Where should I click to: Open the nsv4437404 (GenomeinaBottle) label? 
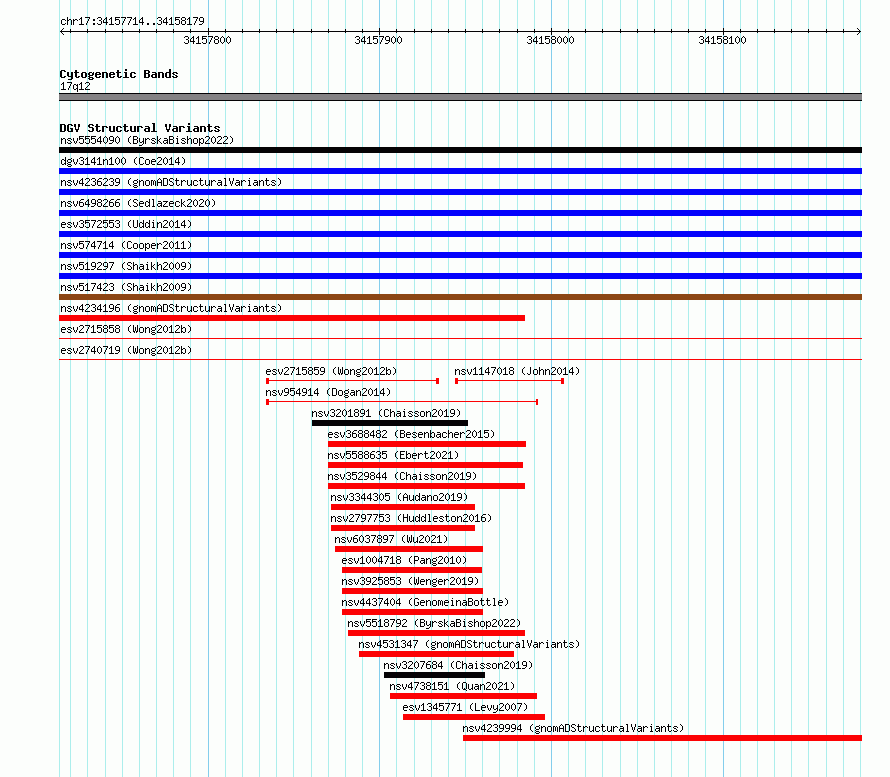425,602
